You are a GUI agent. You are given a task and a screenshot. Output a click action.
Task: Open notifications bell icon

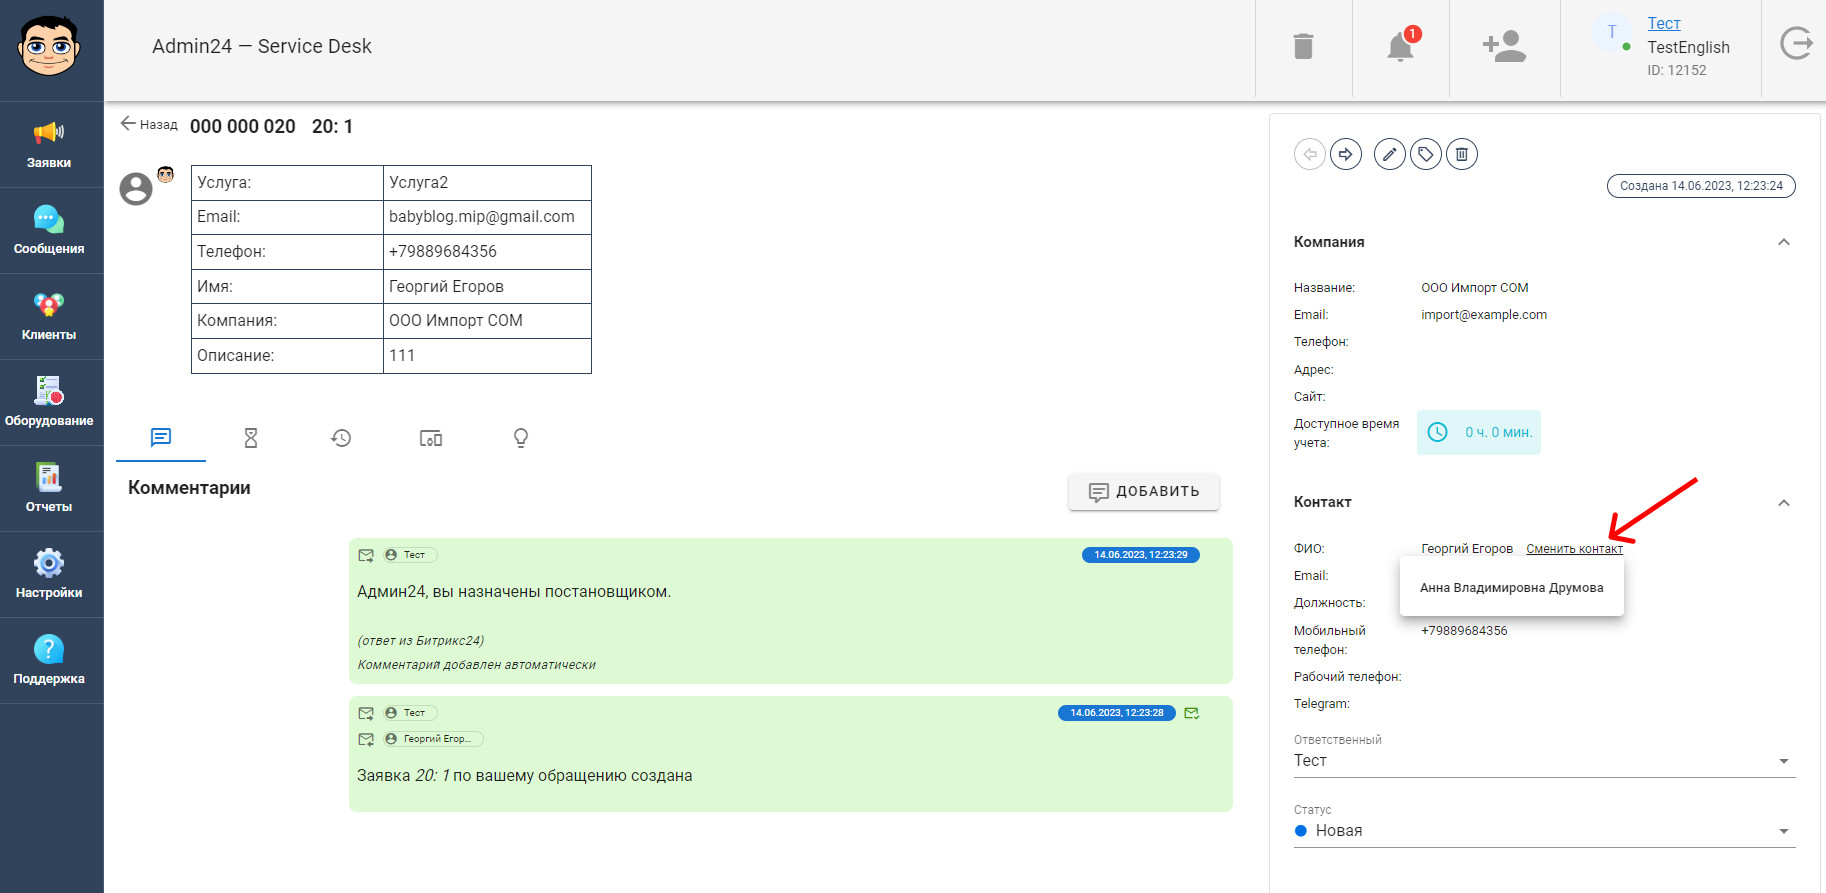click(x=1401, y=46)
